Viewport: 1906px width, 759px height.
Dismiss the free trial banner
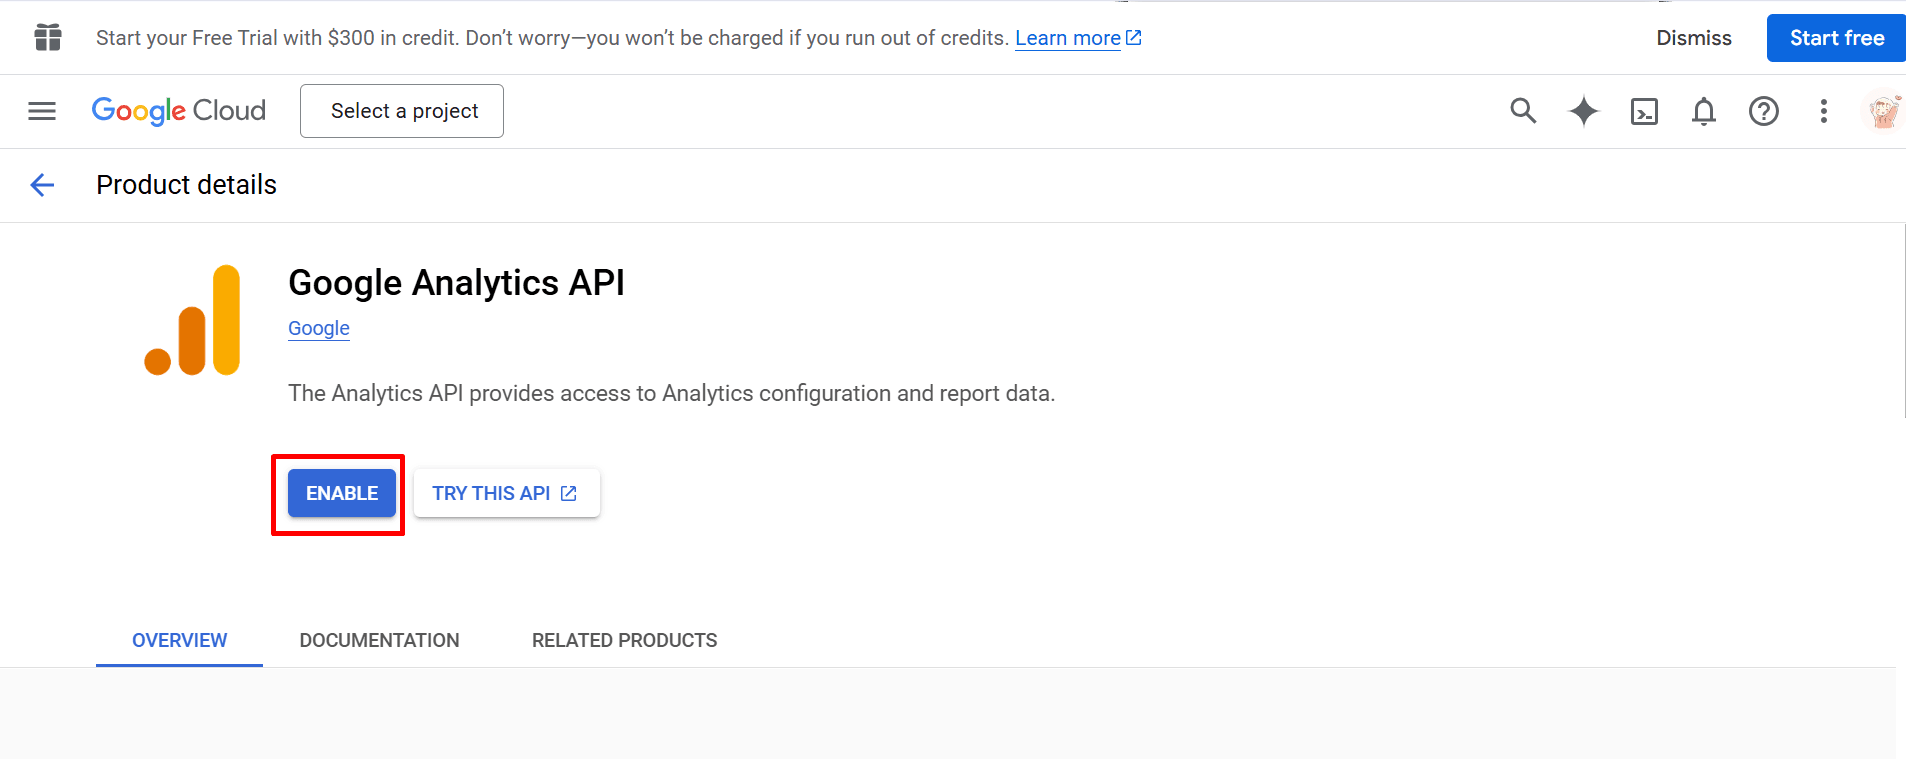pyautogui.click(x=1694, y=38)
